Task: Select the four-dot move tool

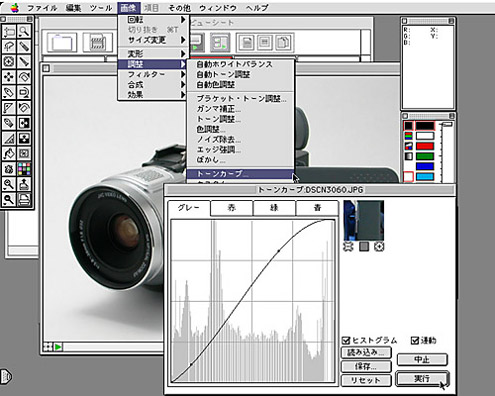Action: pos(9,77)
